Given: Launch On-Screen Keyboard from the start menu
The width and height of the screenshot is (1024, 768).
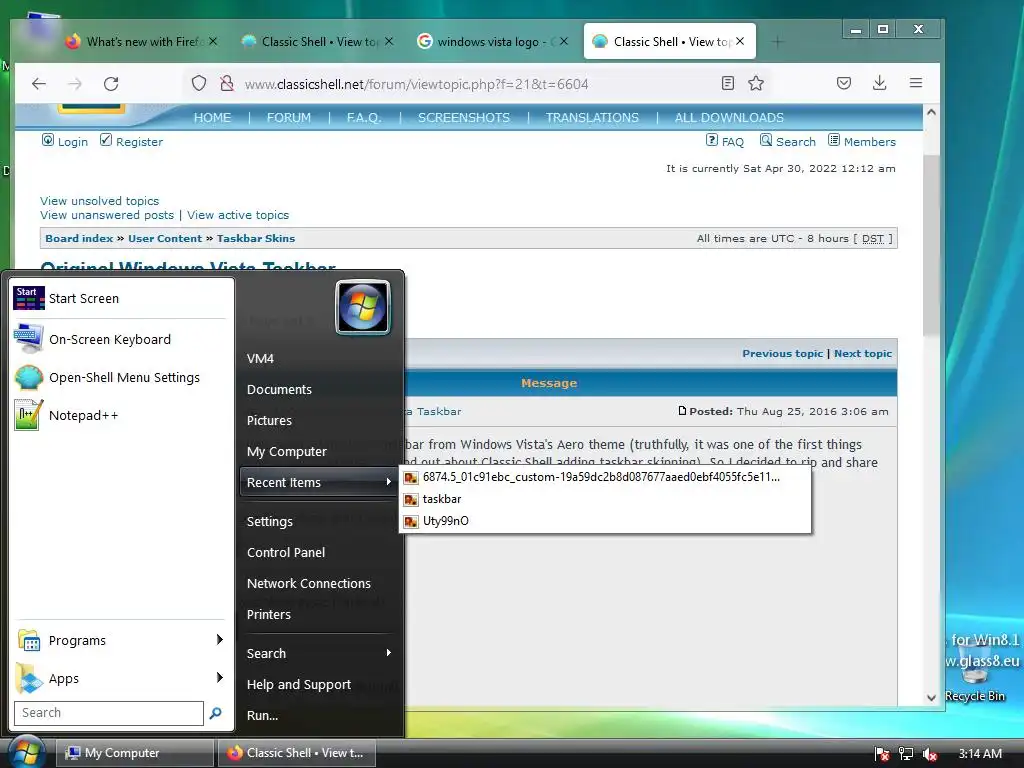Looking at the screenshot, I should pos(120,340).
